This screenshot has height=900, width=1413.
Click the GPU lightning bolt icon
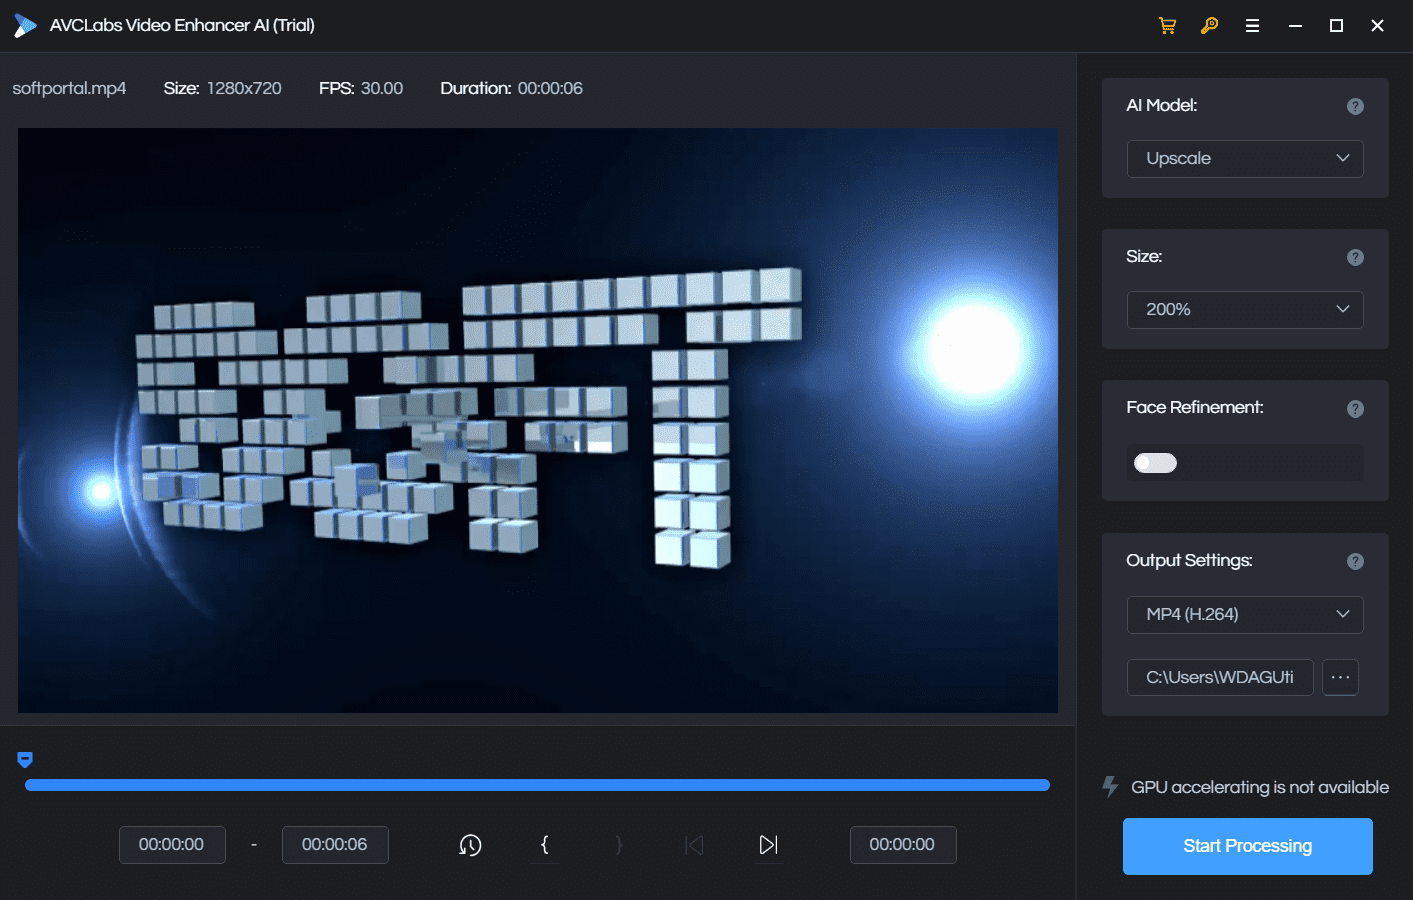click(1110, 786)
